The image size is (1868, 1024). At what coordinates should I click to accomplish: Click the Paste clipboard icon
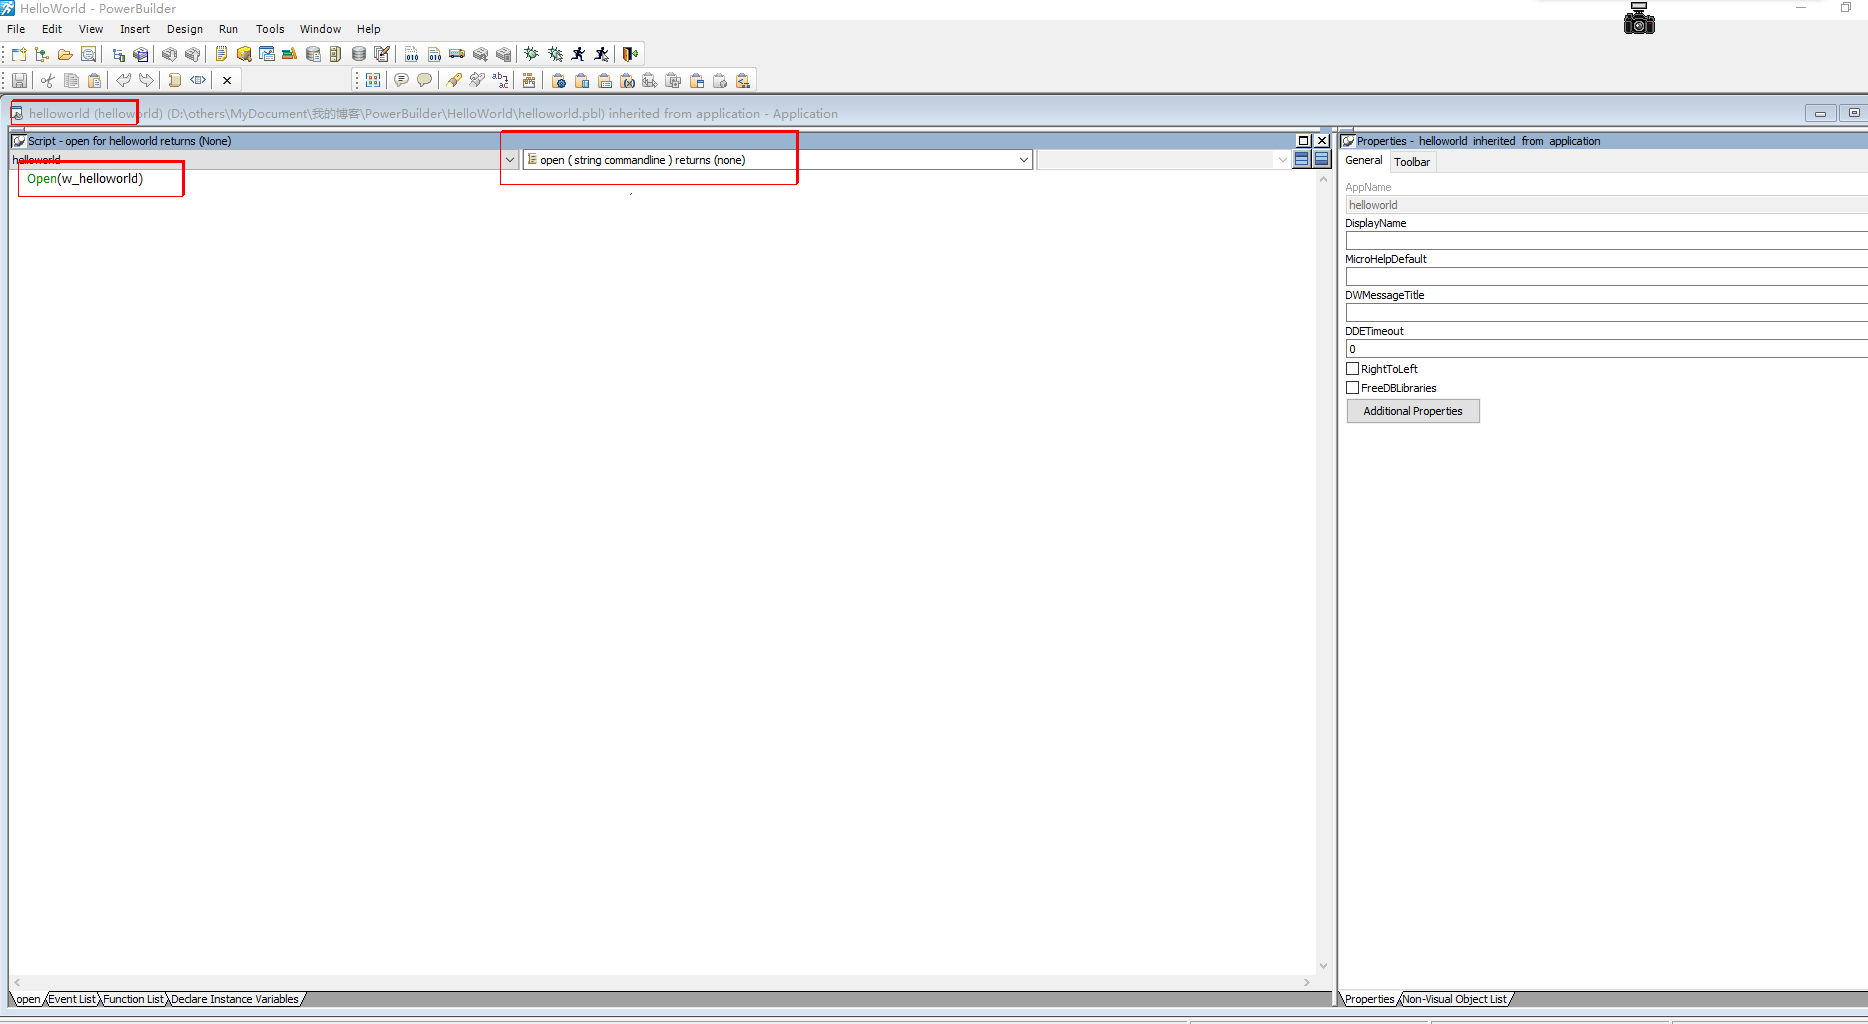[95, 80]
